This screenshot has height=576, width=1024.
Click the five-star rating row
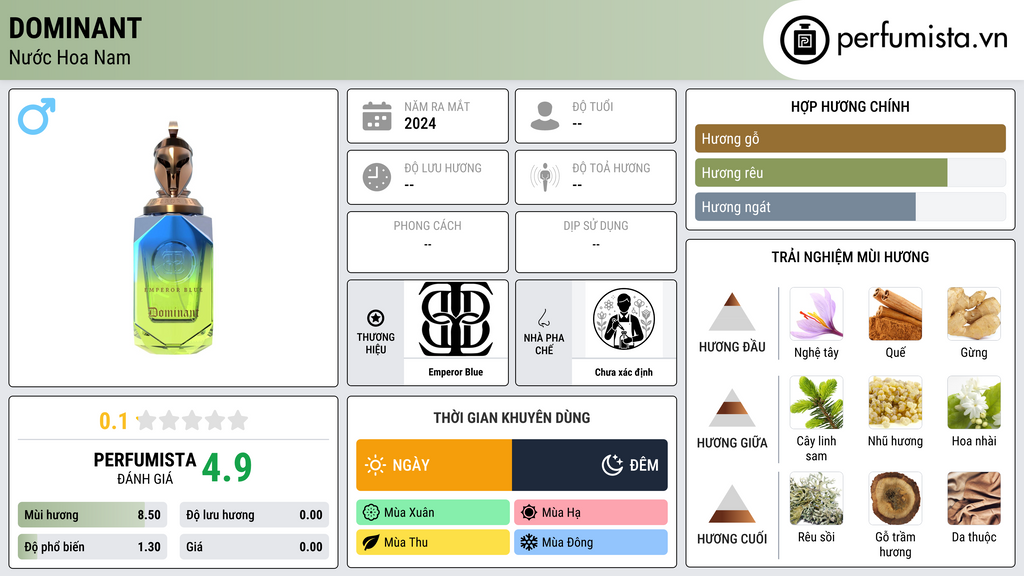click(x=193, y=420)
